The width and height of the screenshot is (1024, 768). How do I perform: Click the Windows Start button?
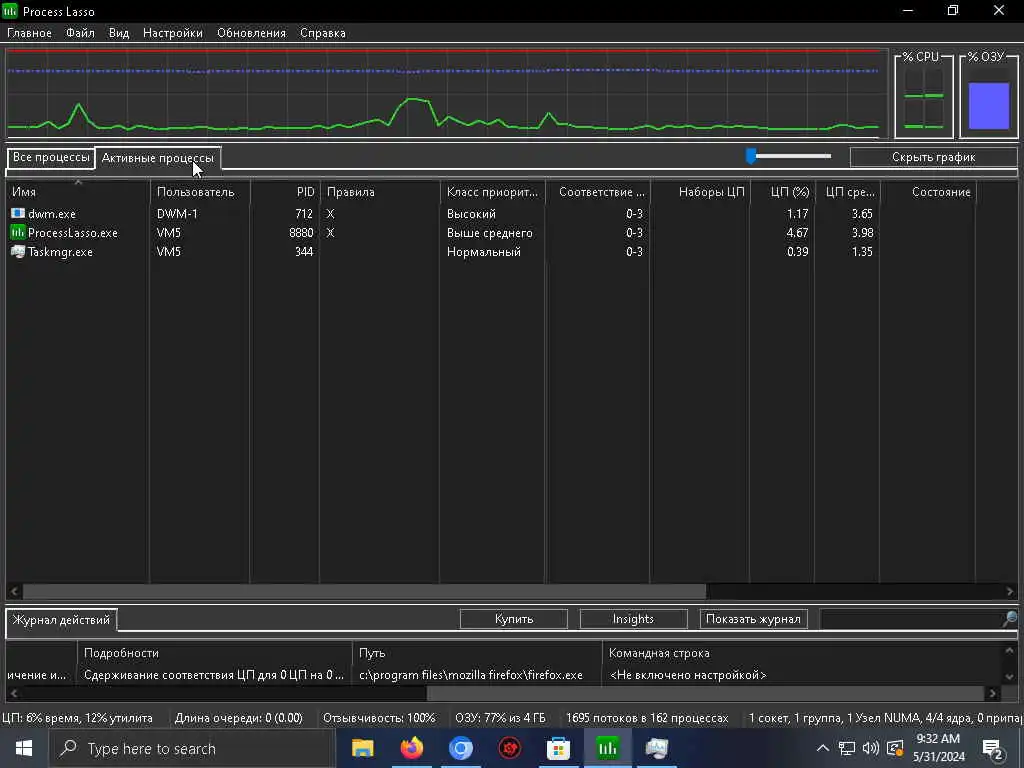coord(24,748)
